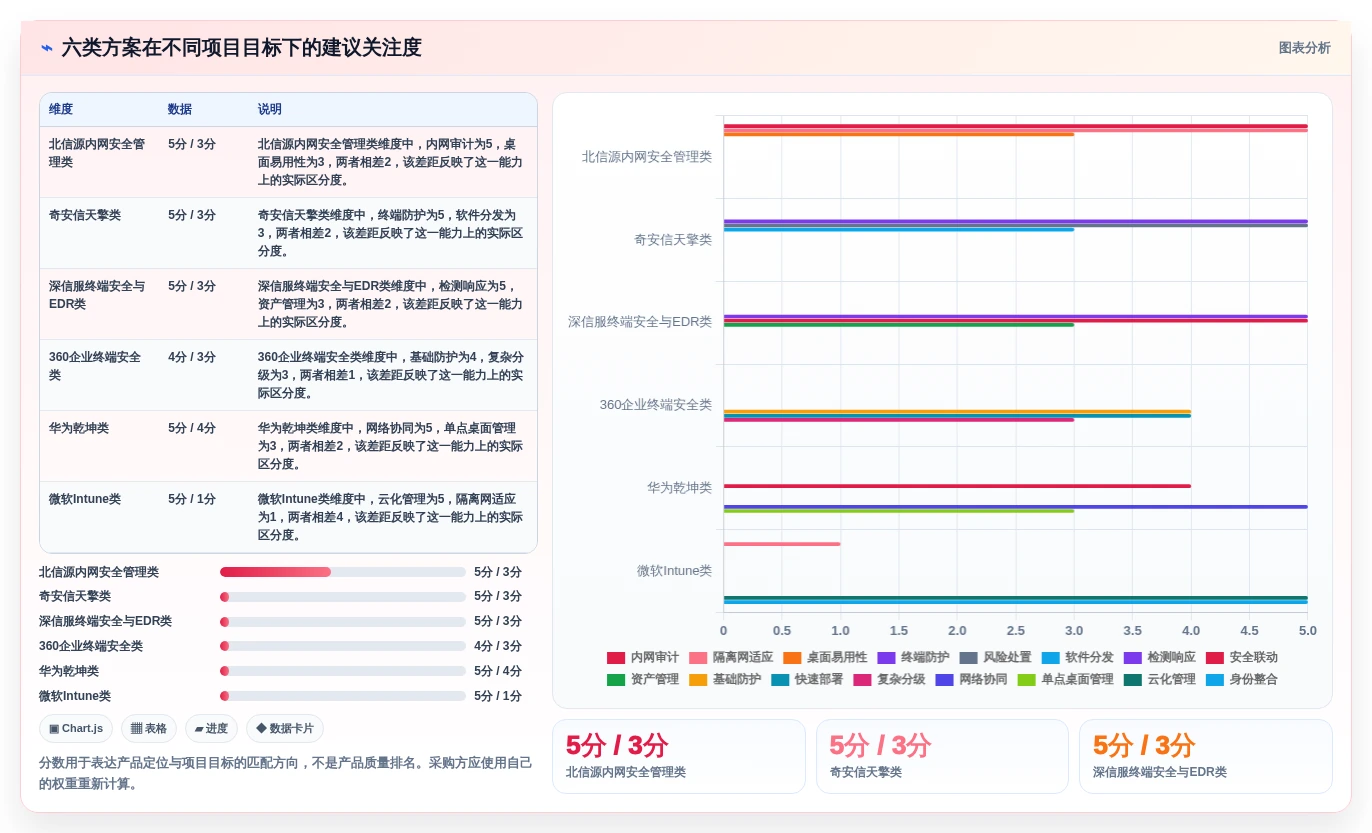Click progress bar for 微软Intune类

pyautogui.click(x=343, y=696)
